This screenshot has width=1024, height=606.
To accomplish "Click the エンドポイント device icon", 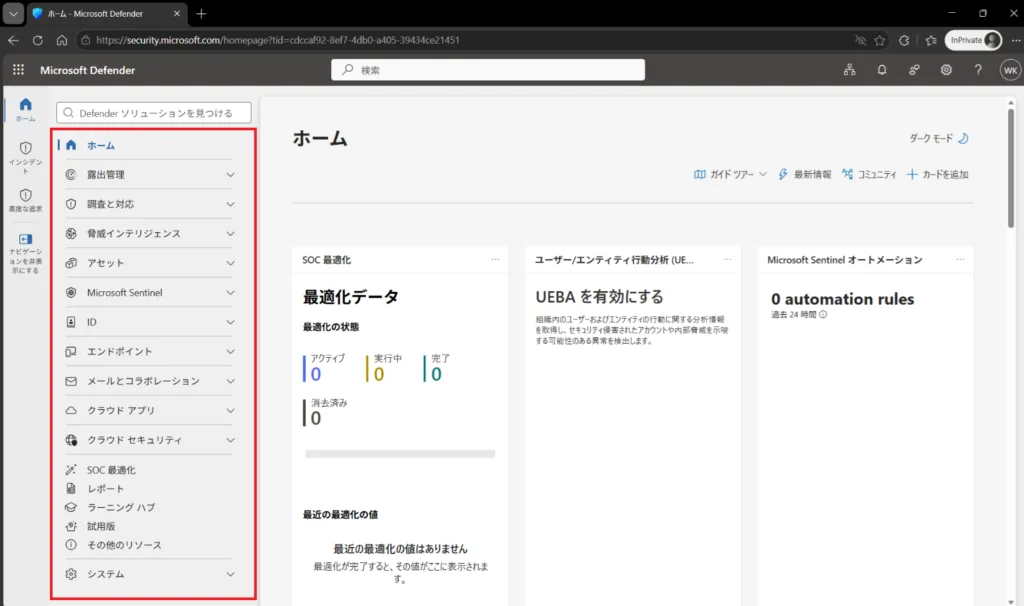I will pos(71,351).
